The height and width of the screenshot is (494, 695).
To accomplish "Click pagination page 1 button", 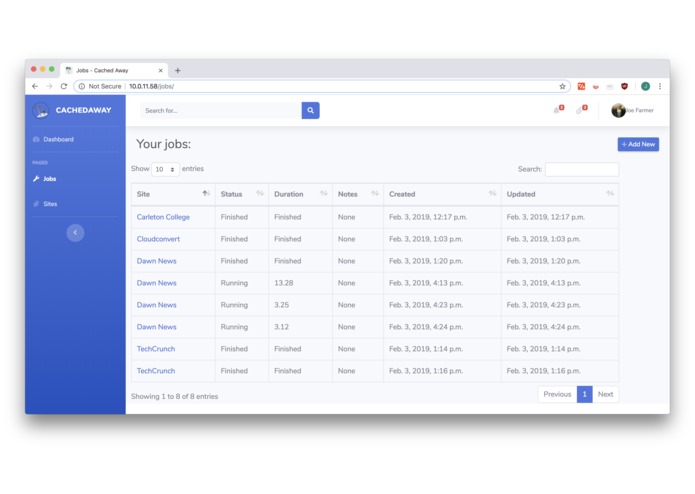I will coord(584,394).
